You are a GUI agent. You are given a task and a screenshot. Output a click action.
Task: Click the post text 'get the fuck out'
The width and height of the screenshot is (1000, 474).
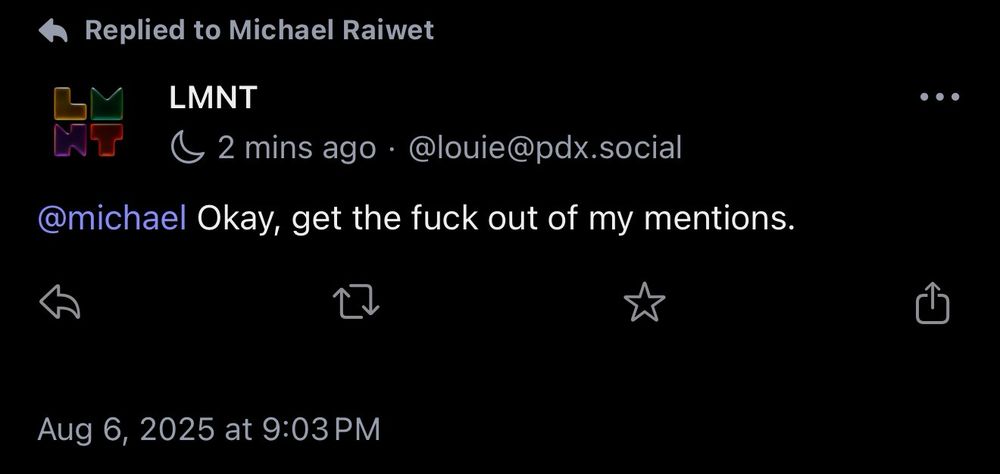413,219
